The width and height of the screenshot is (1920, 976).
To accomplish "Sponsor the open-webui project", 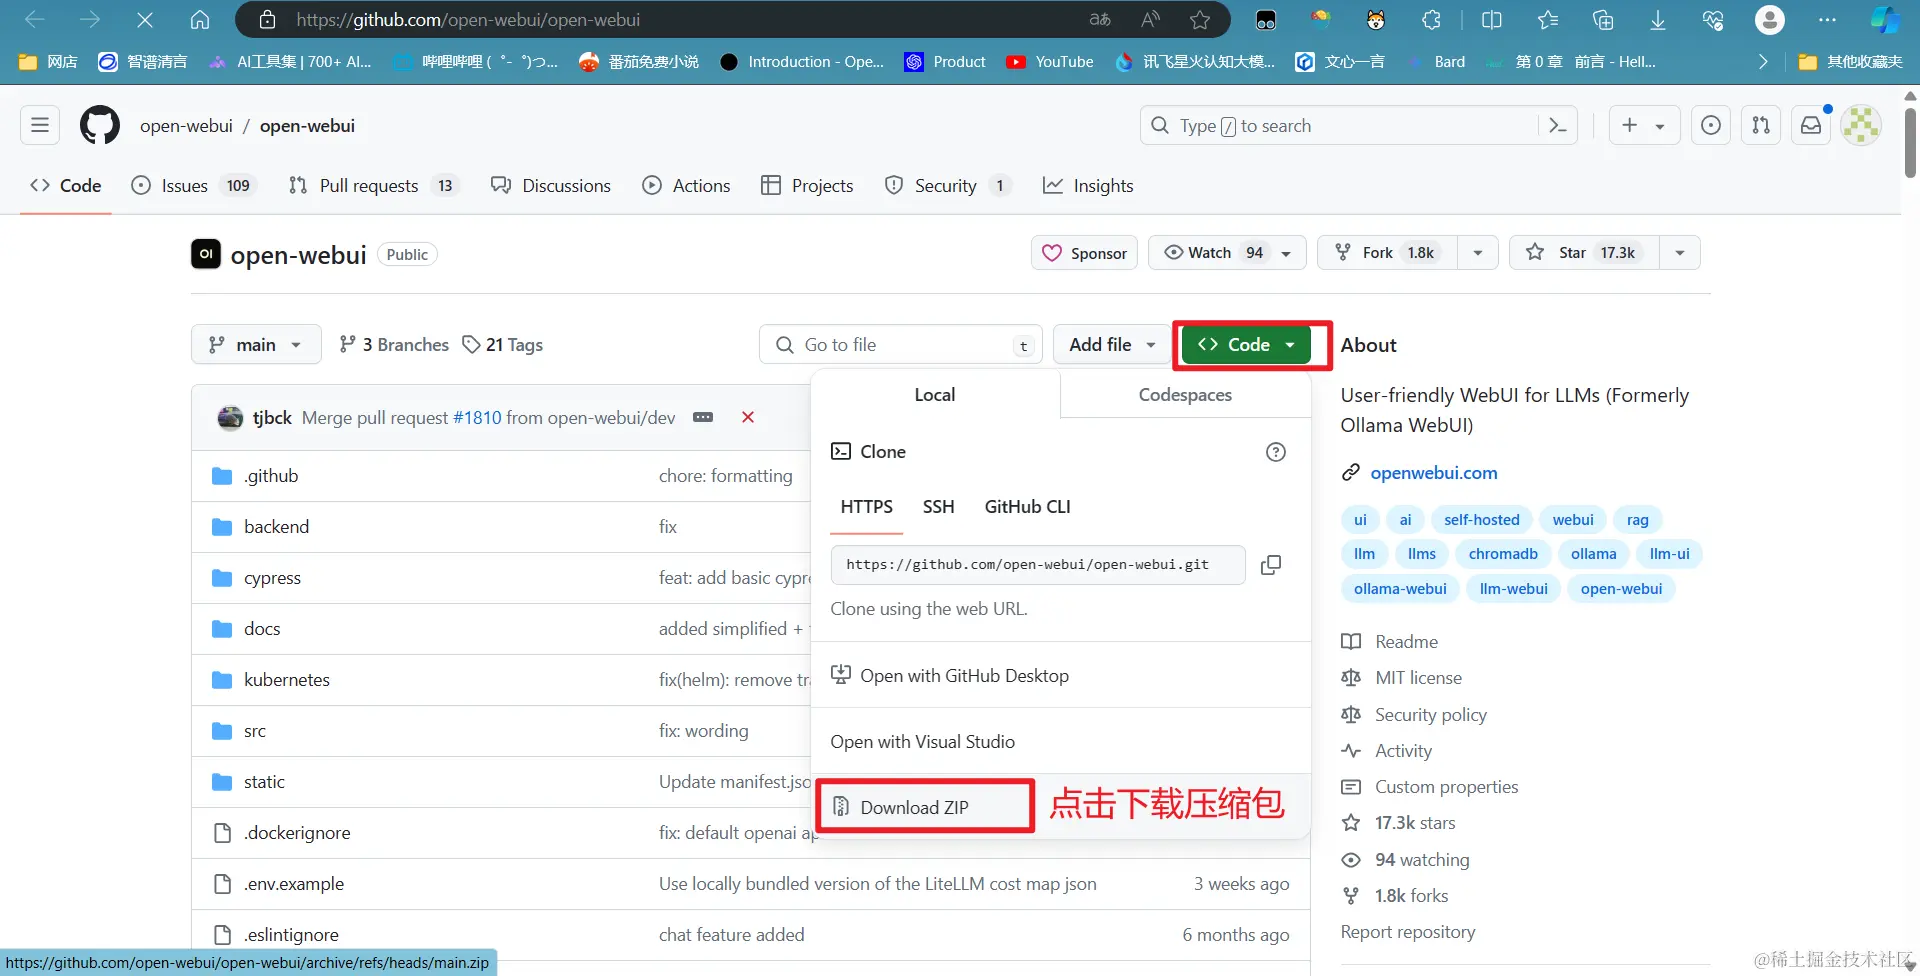I will (1085, 253).
